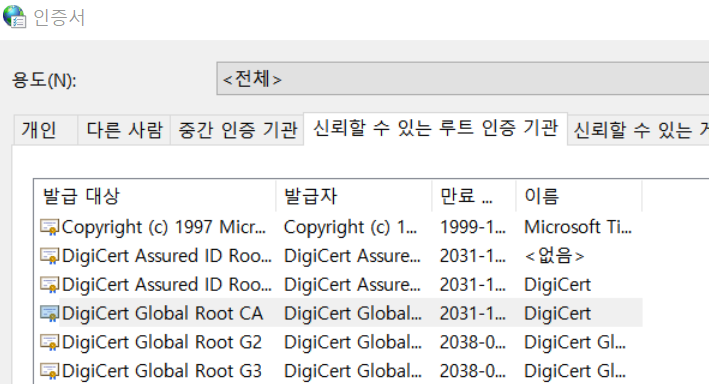Switch to the 다른 사람 tab
This screenshot has width=709, height=384.
click(124, 130)
